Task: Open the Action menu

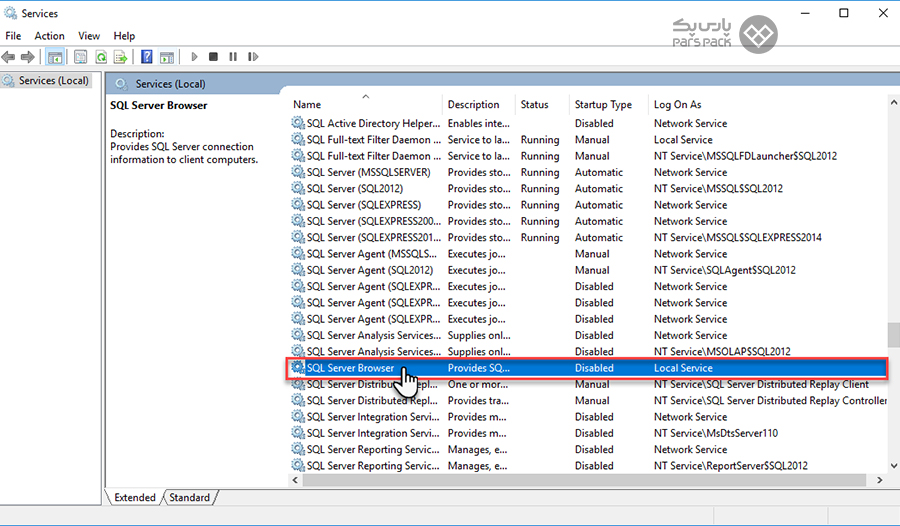Action: (x=49, y=36)
